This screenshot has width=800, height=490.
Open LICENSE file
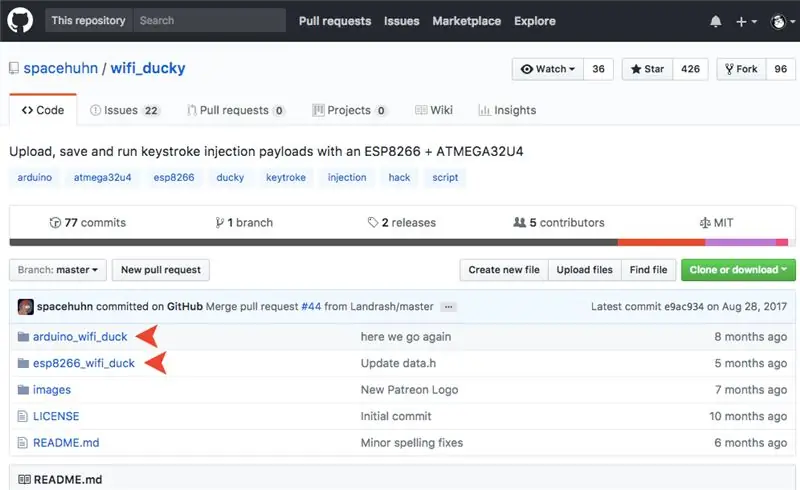[56, 416]
